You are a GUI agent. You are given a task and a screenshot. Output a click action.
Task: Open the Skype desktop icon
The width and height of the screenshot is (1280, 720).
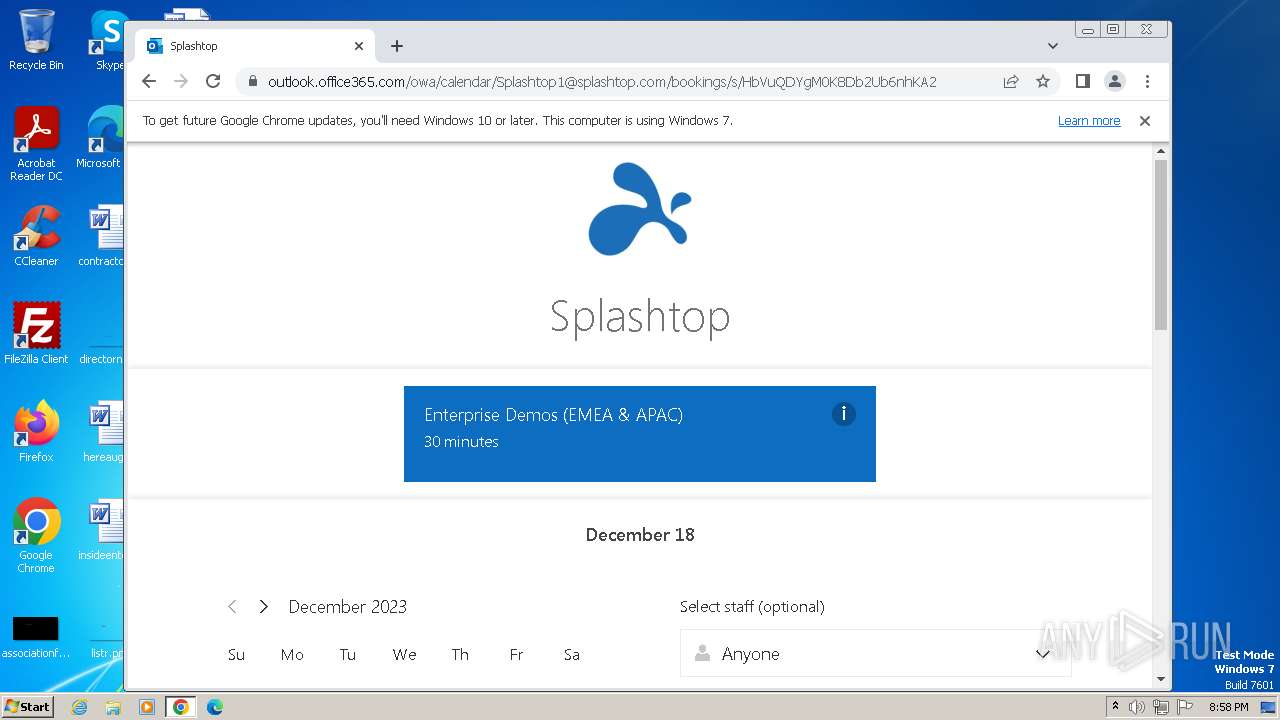click(109, 40)
